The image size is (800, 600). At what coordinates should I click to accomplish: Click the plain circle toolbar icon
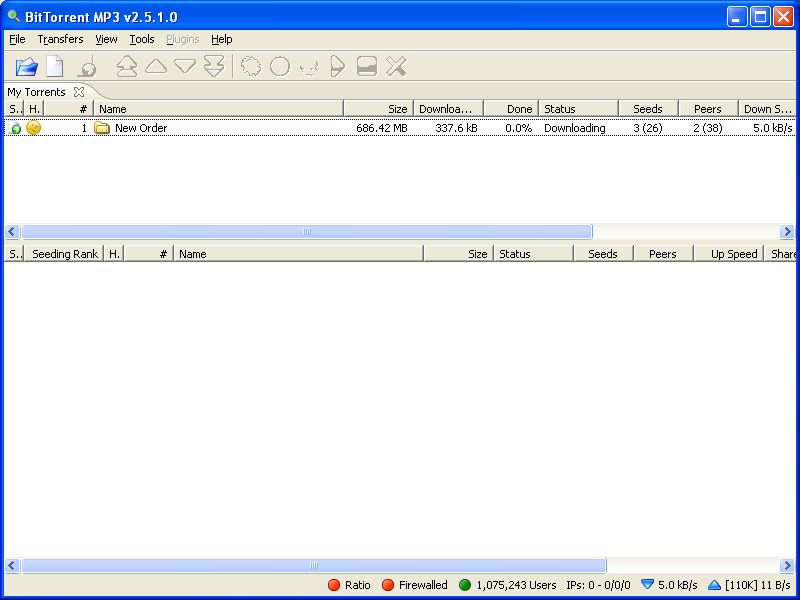point(280,67)
